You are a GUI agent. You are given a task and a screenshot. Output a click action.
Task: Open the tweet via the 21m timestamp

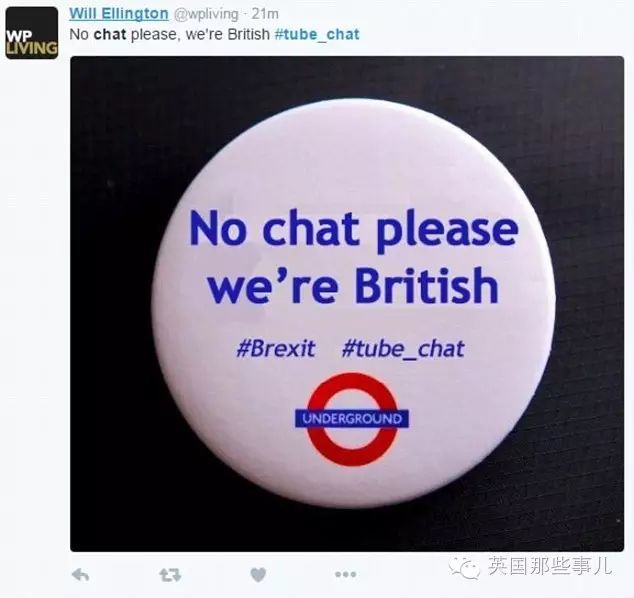point(265,14)
